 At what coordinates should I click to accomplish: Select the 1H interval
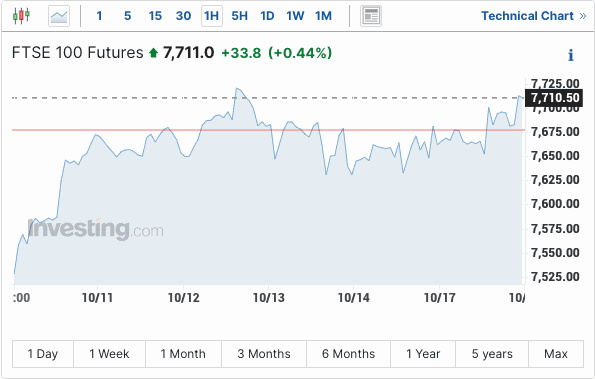pyautogui.click(x=211, y=16)
